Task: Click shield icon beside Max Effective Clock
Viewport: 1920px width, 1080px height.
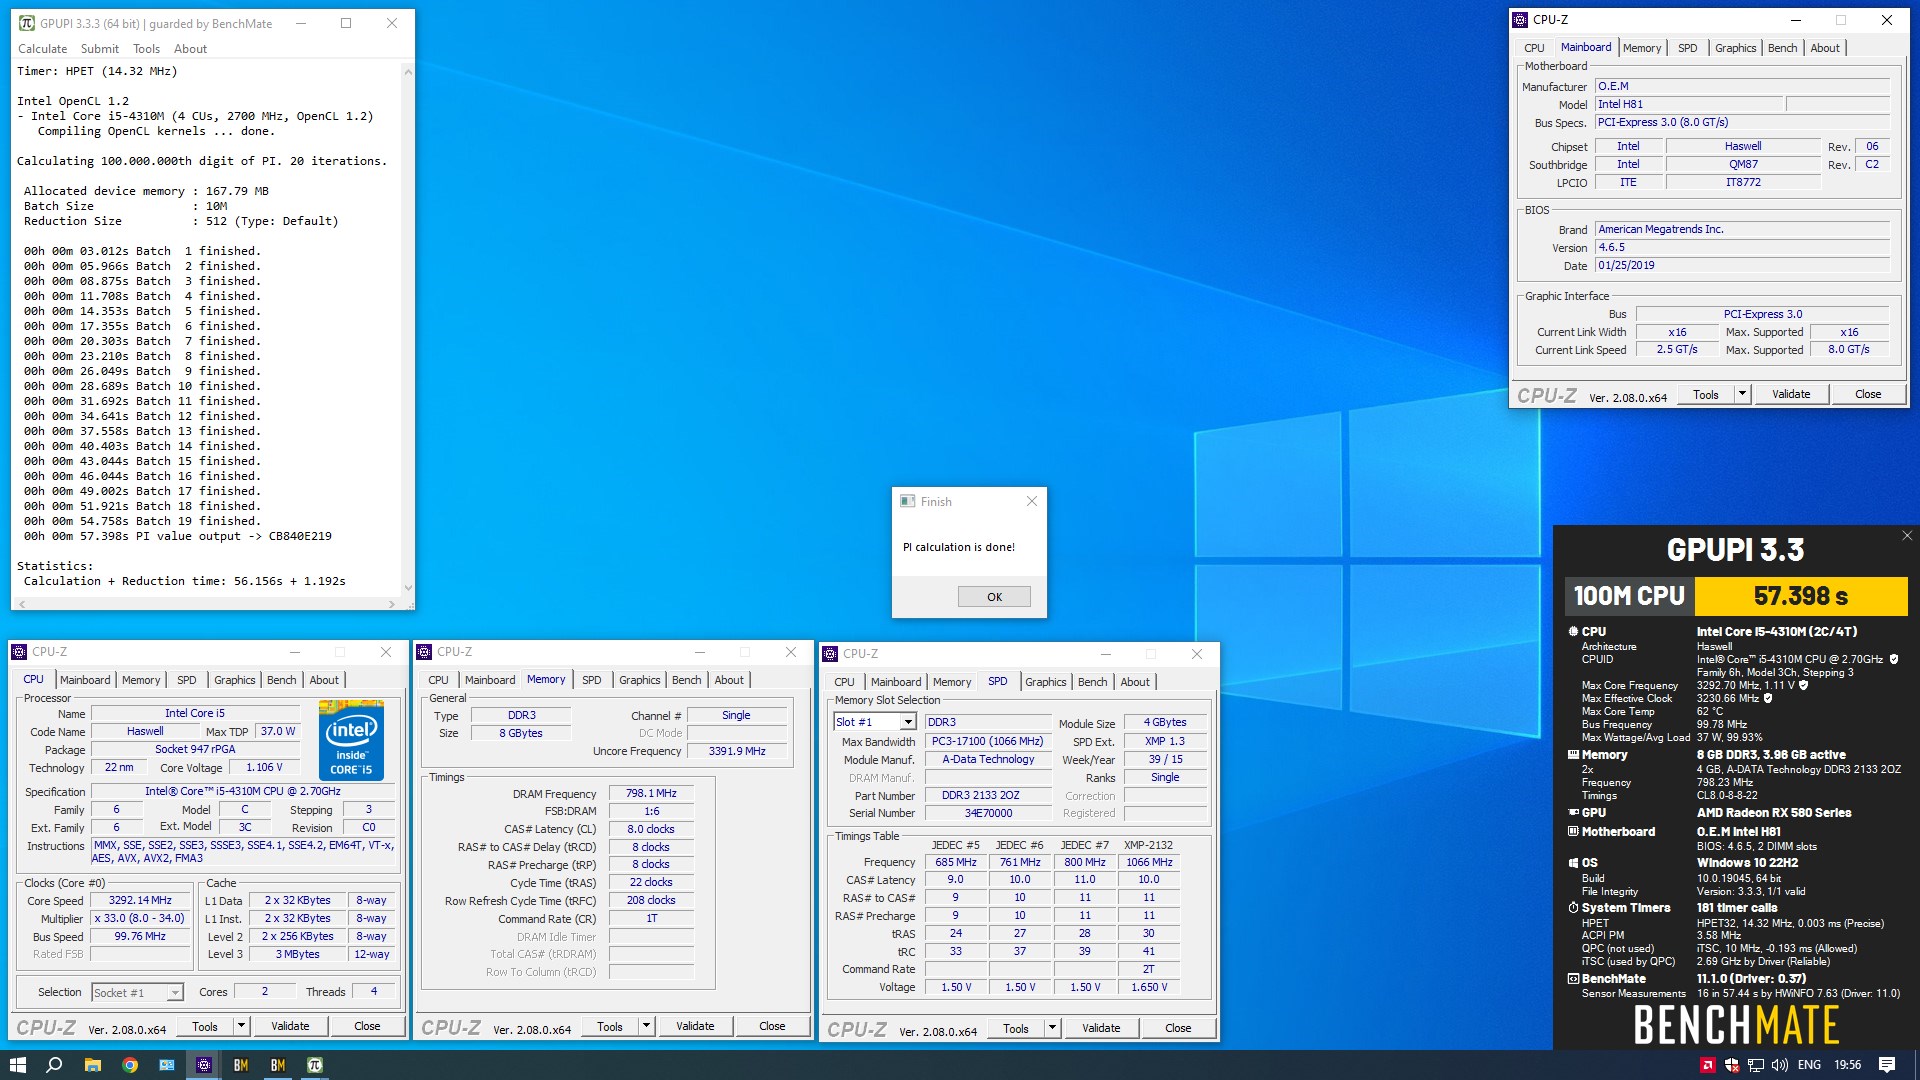Action: (1768, 699)
